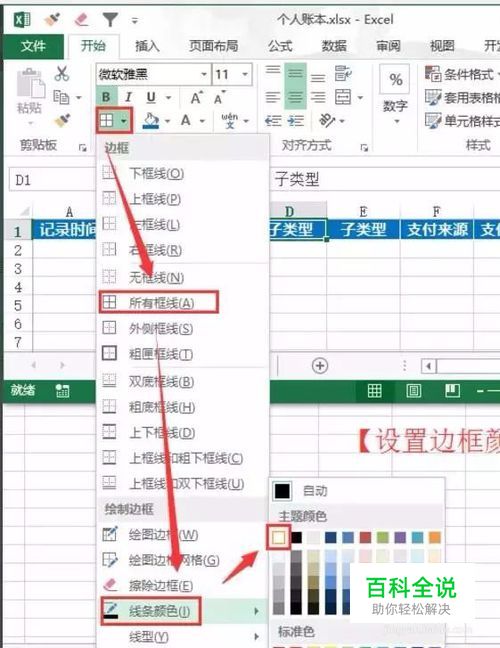
Task: Open 单元格样式 cell styles
Action: tap(462, 121)
